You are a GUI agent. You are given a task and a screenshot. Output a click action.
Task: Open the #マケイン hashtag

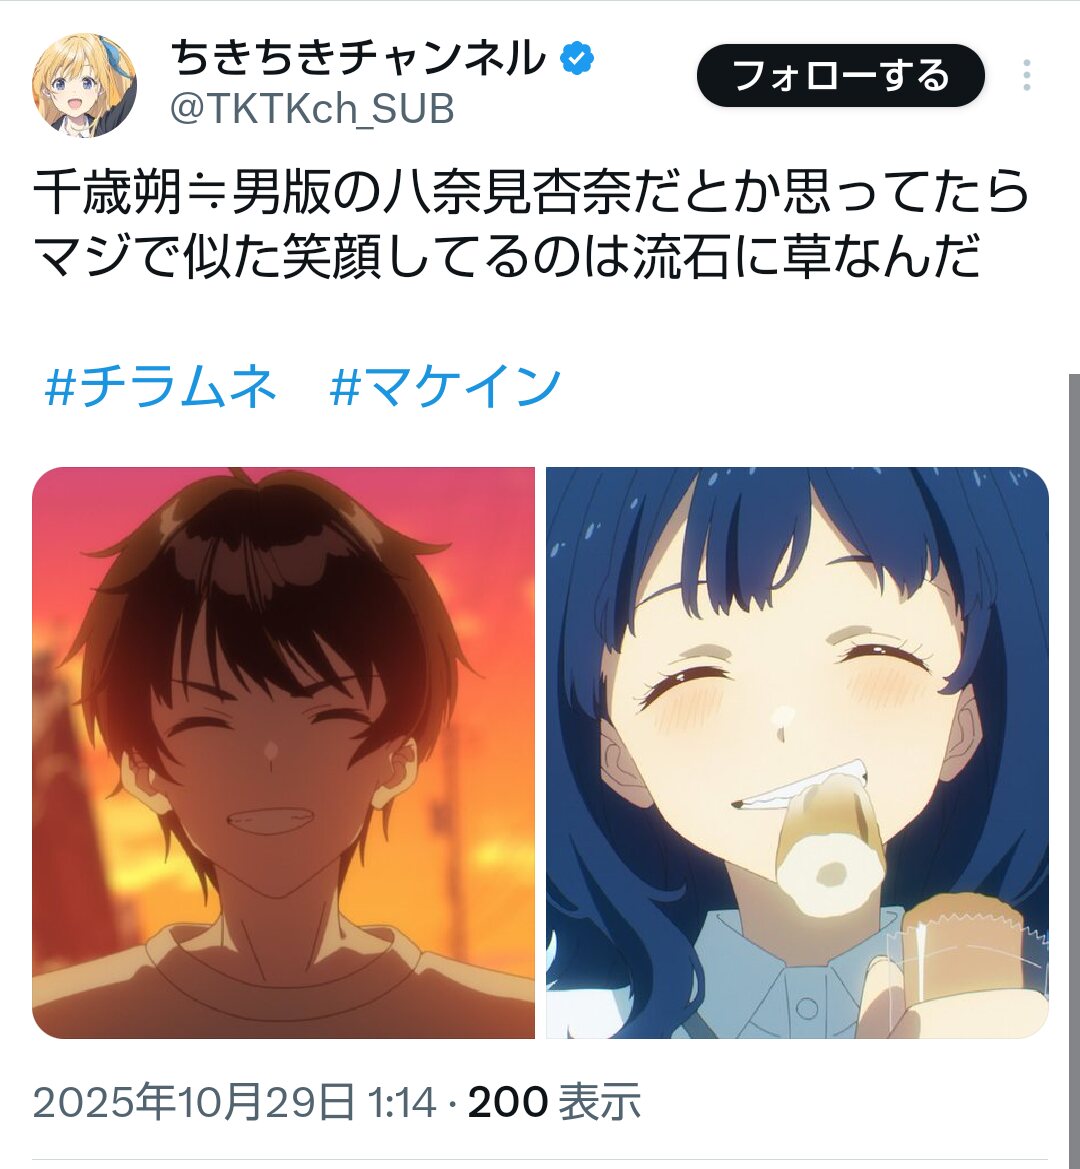click(445, 386)
